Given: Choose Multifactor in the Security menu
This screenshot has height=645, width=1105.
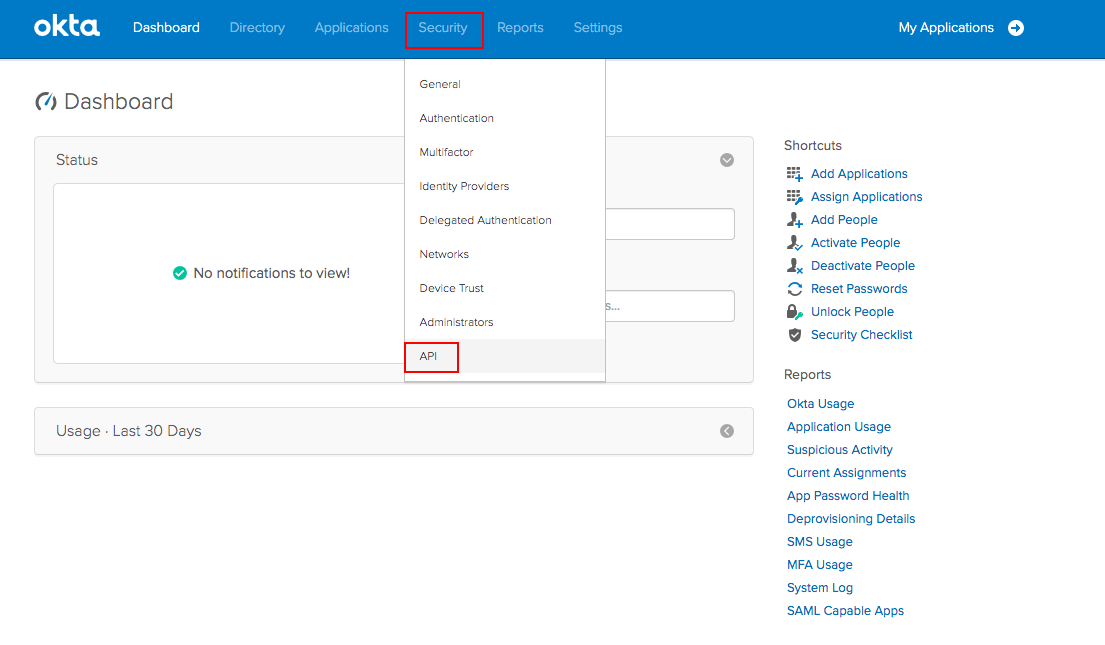Looking at the screenshot, I should click(x=446, y=152).
